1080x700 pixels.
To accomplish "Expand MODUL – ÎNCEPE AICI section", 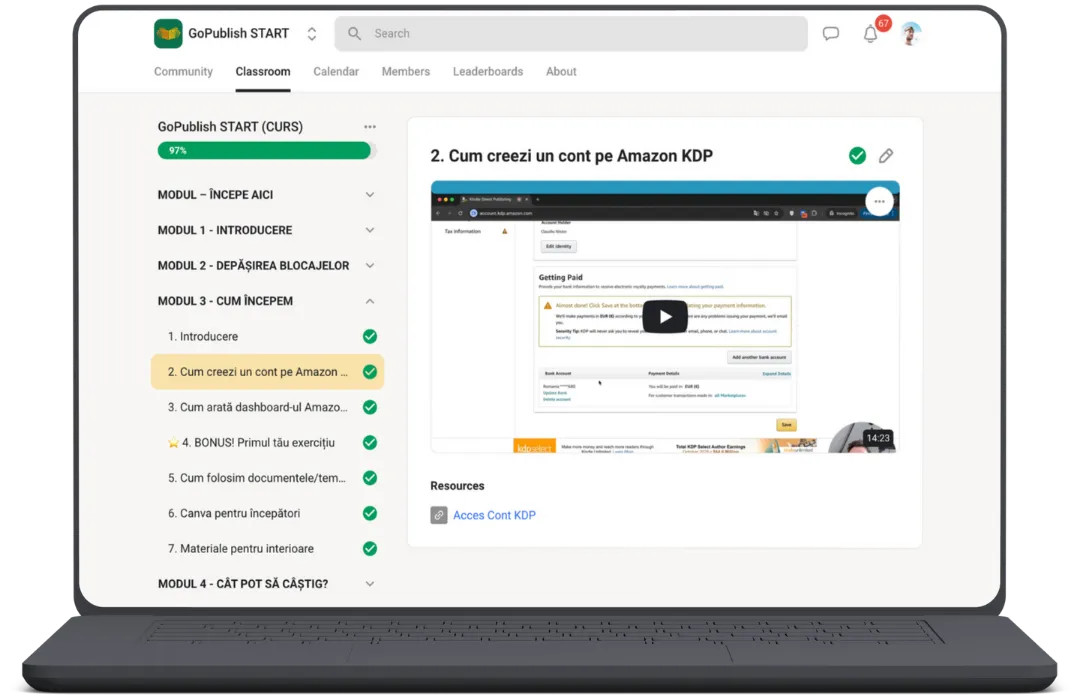I will (x=267, y=195).
